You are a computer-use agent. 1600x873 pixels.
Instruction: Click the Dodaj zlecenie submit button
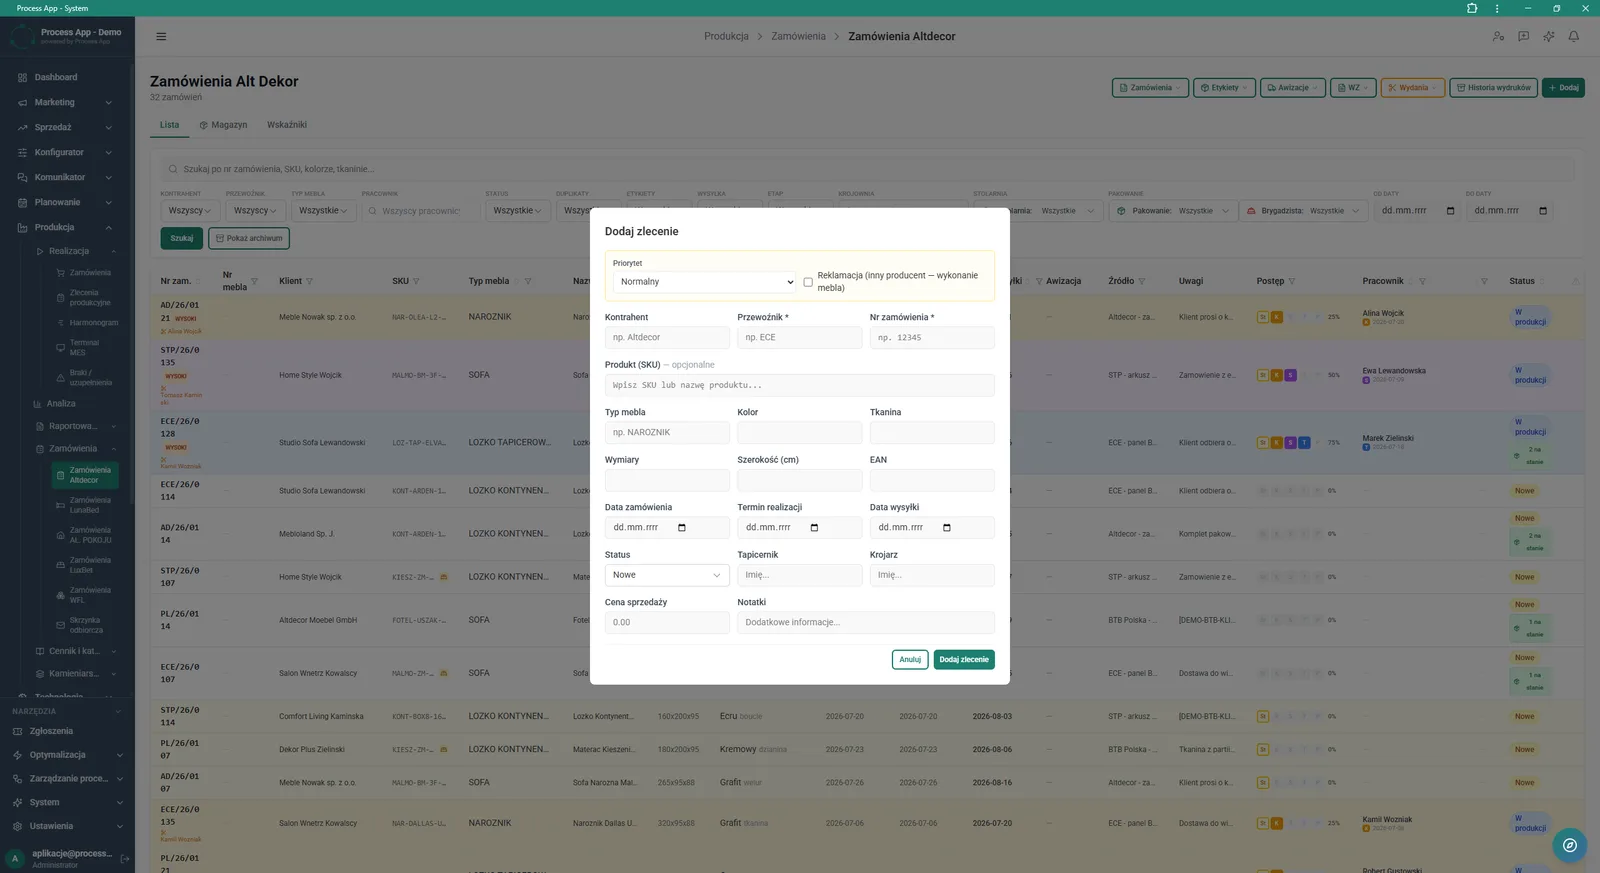(964, 660)
